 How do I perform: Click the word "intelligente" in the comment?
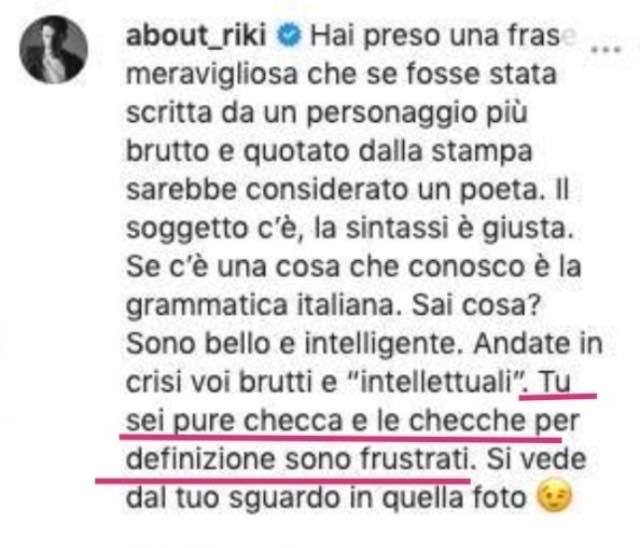380,345
